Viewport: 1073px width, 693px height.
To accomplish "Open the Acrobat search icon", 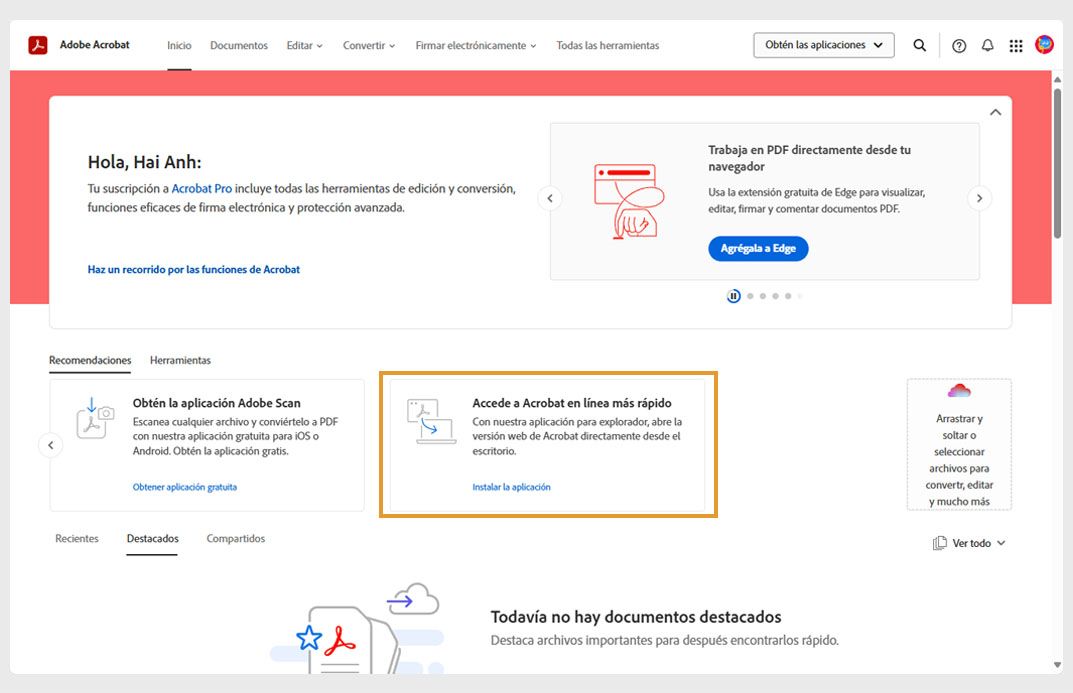I will pos(919,45).
